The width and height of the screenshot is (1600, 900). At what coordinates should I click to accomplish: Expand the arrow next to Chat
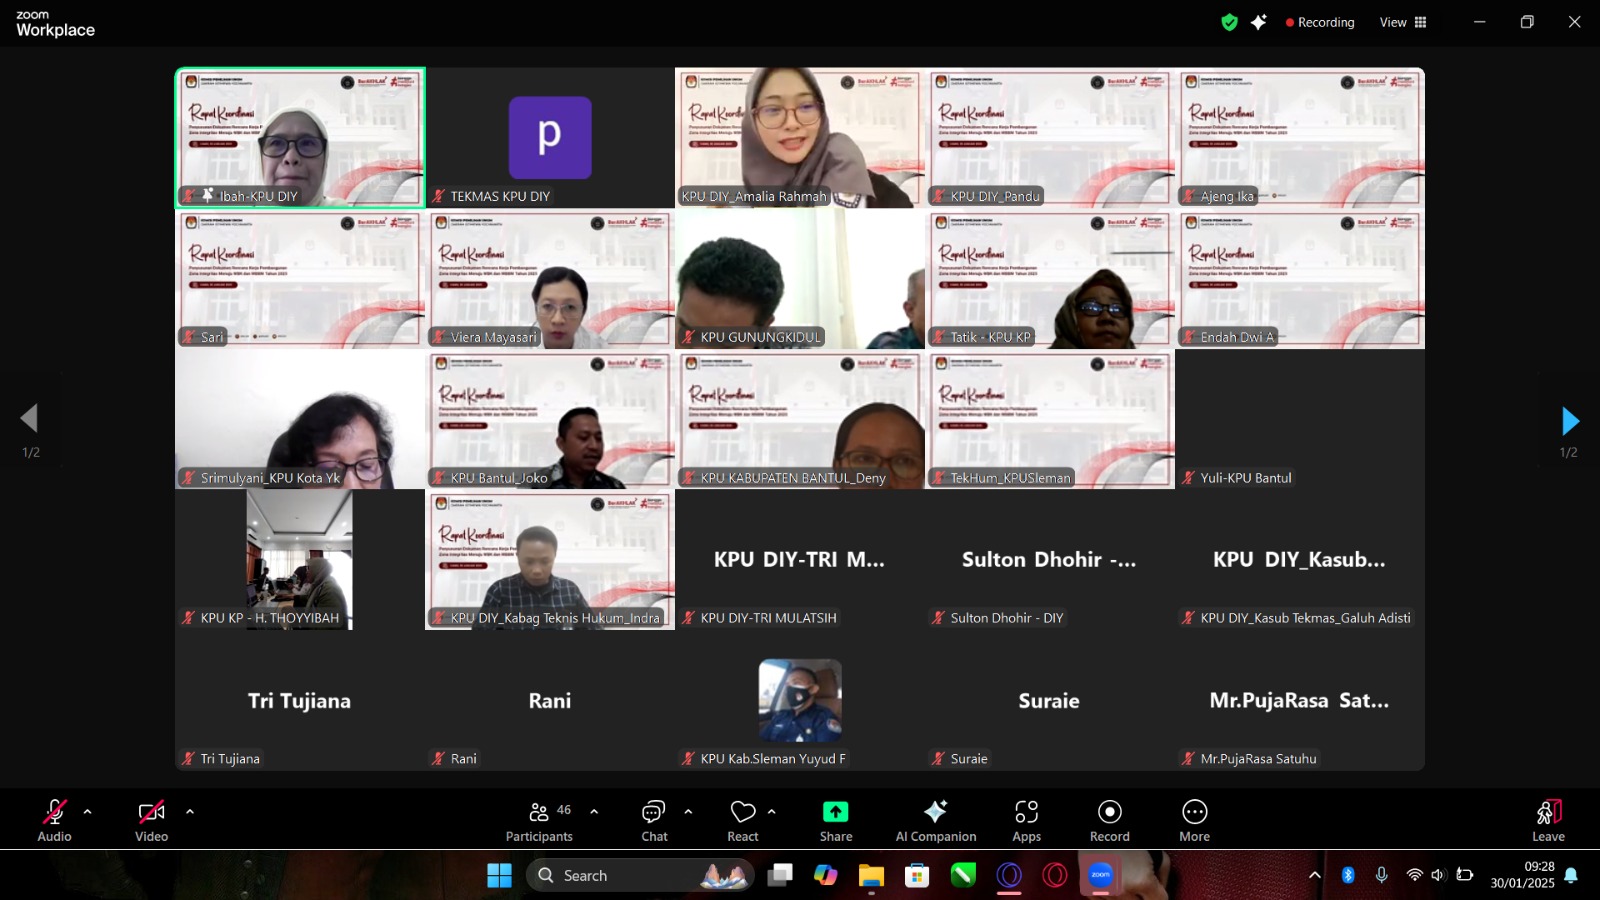click(688, 812)
